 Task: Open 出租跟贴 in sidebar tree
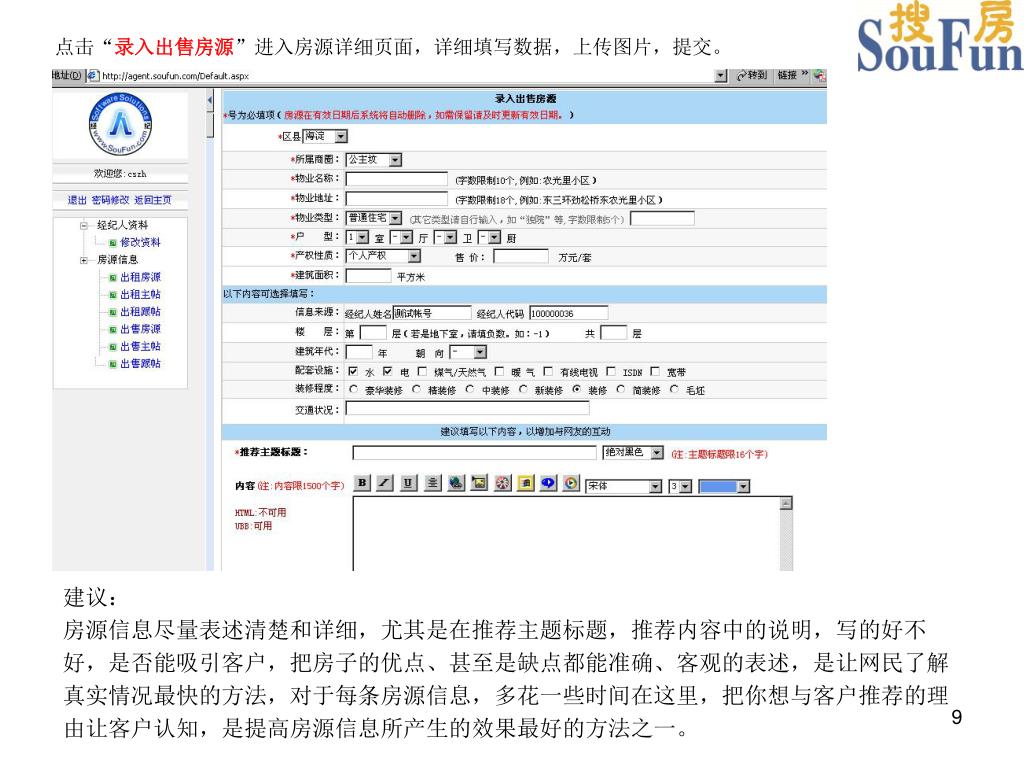(x=140, y=312)
